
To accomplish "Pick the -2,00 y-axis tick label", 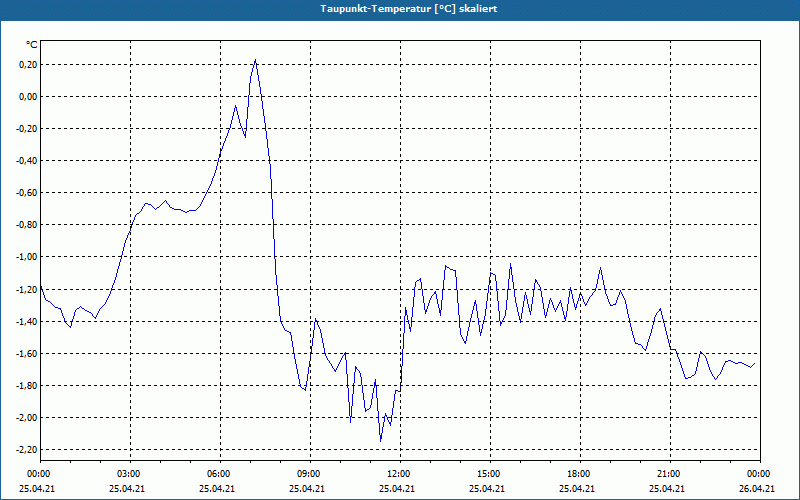I will pyautogui.click(x=27, y=418).
